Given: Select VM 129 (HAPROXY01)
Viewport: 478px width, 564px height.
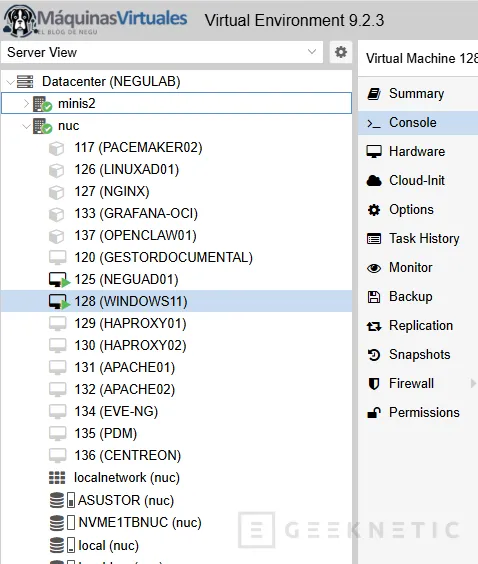Looking at the screenshot, I should click(131, 323).
